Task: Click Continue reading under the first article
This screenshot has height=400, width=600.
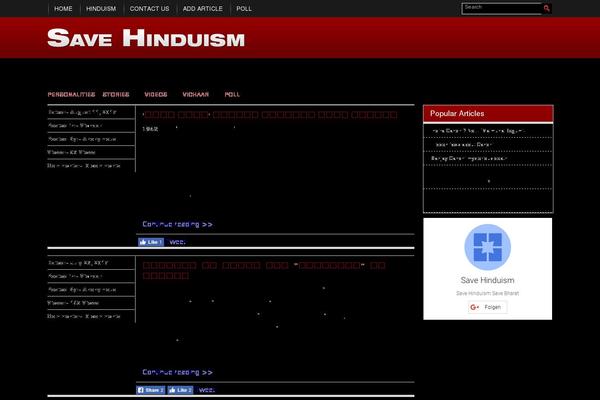Action: pyautogui.click(x=177, y=224)
